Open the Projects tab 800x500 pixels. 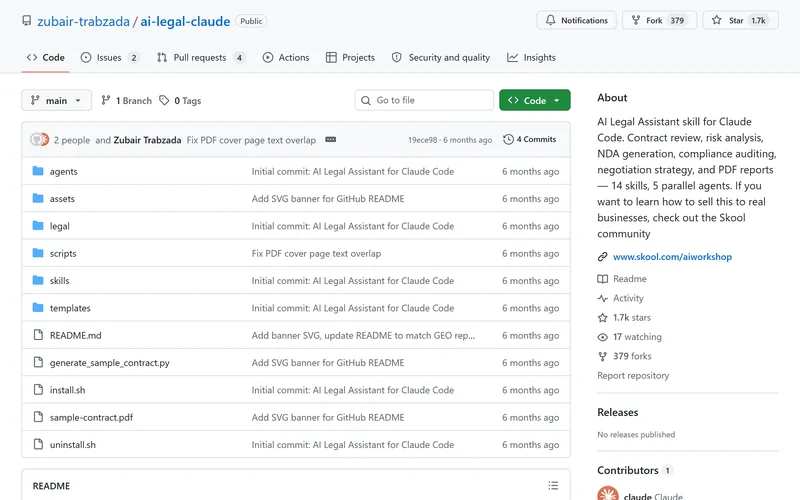(x=351, y=58)
